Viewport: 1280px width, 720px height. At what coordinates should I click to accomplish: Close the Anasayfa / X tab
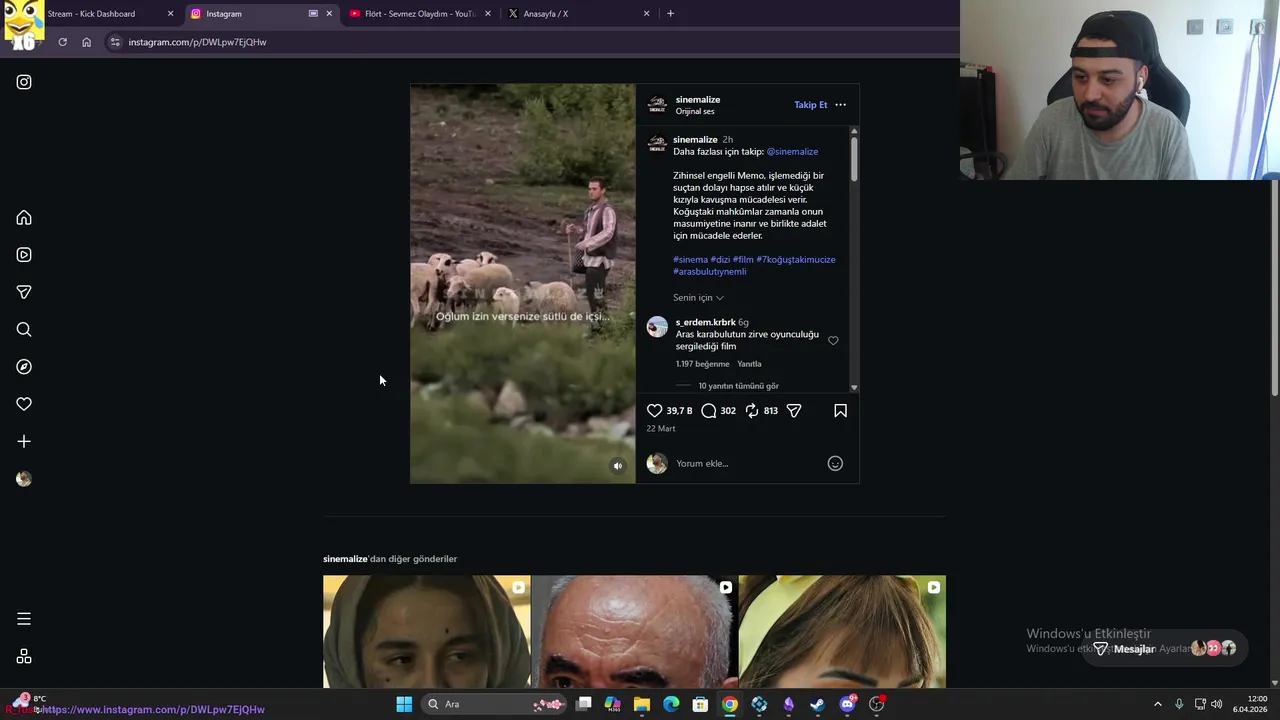646,14
